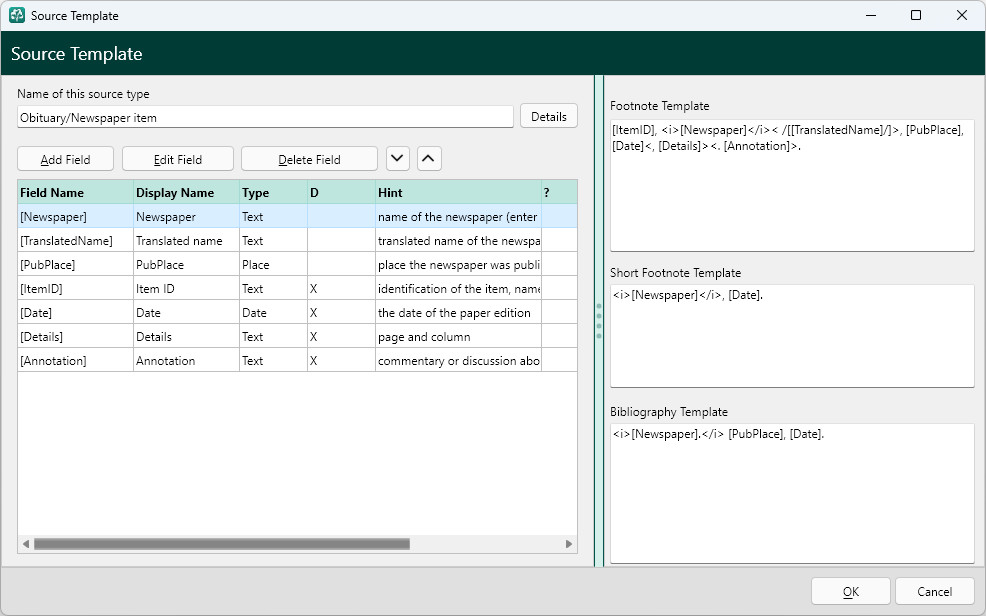The image size is (986, 616).
Task: Click hint starting 'identification of the item'
Action: [458, 289]
